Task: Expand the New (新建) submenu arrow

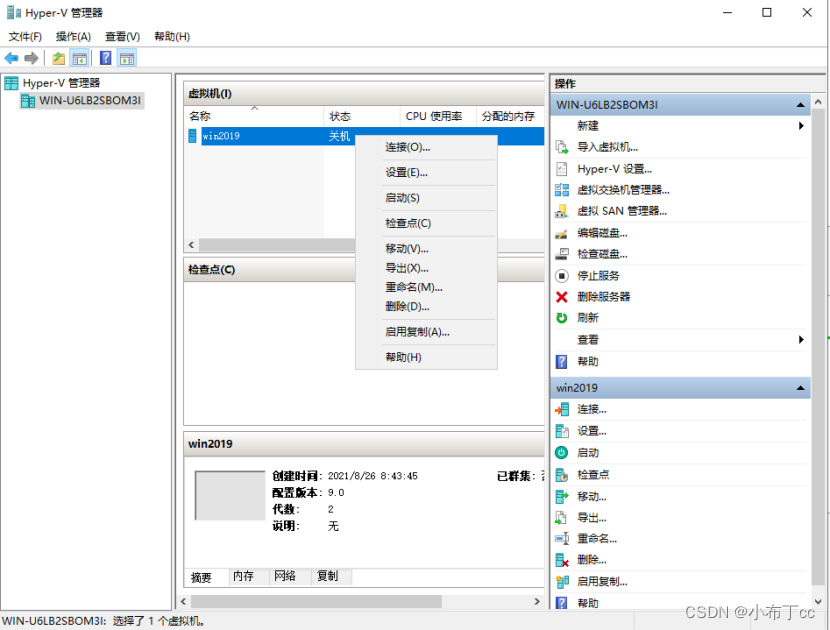Action: pos(801,126)
